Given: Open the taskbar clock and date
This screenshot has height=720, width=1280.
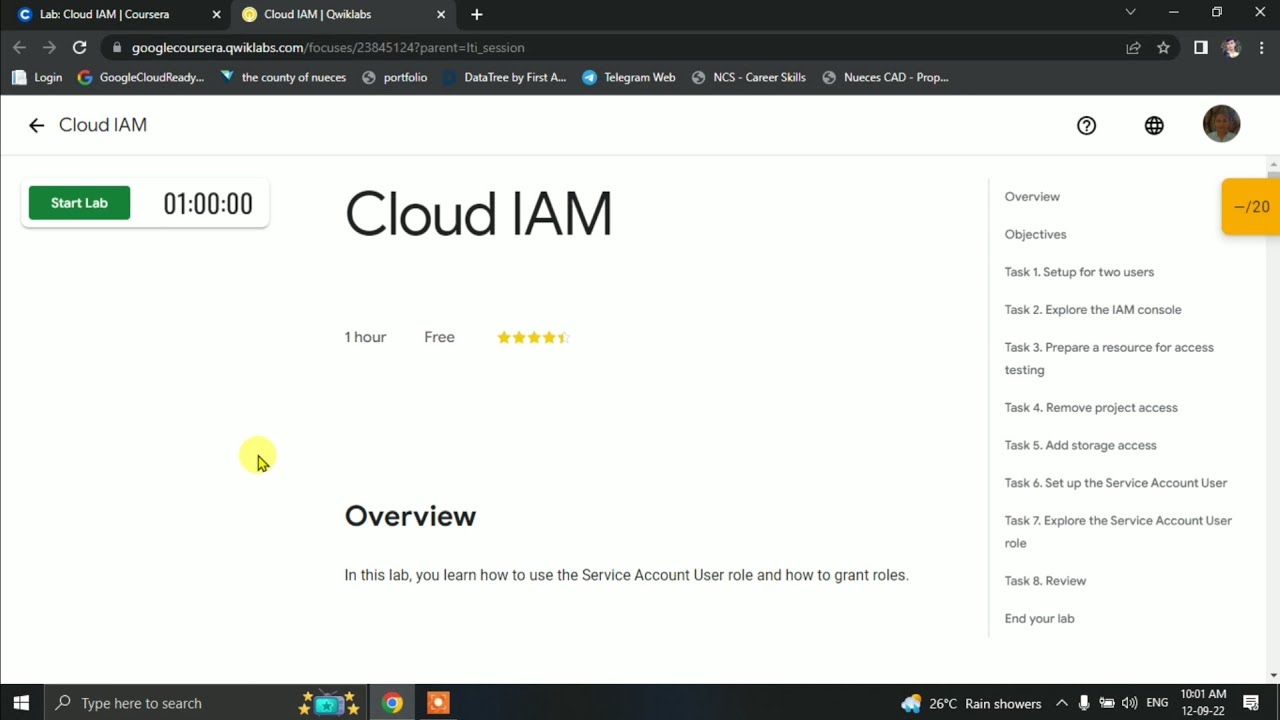Looking at the screenshot, I should pos(1203,703).
